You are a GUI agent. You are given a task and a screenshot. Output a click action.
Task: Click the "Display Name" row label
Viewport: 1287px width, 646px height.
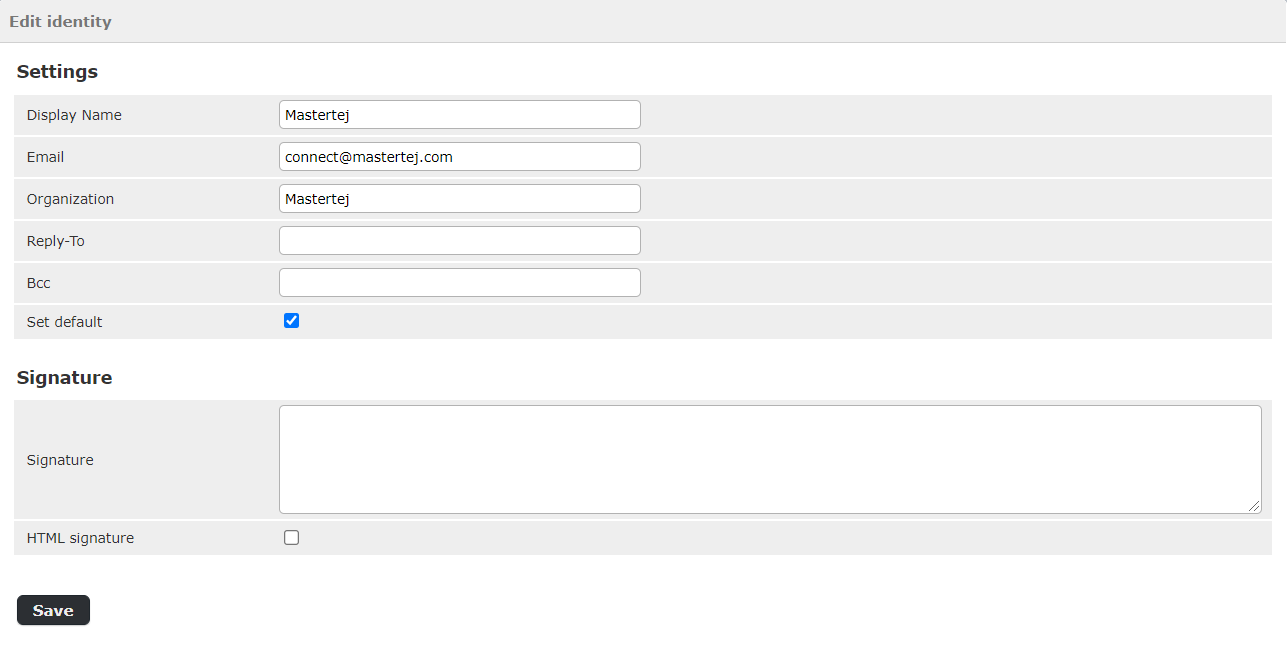pyautogui.click(x=74, y=115)
